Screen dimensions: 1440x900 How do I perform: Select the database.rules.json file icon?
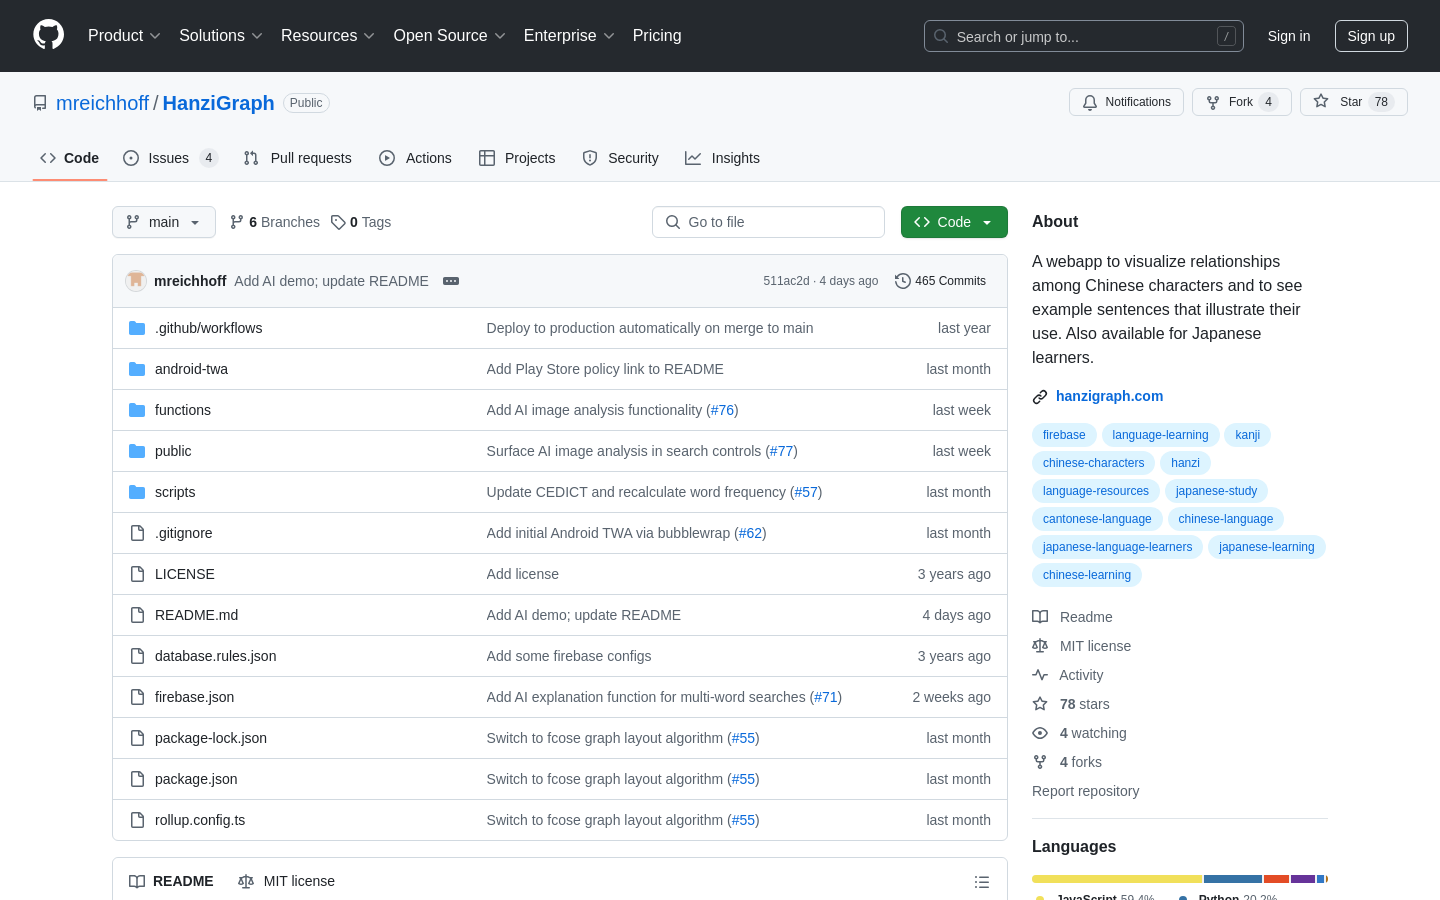click(x=137, y=656)
